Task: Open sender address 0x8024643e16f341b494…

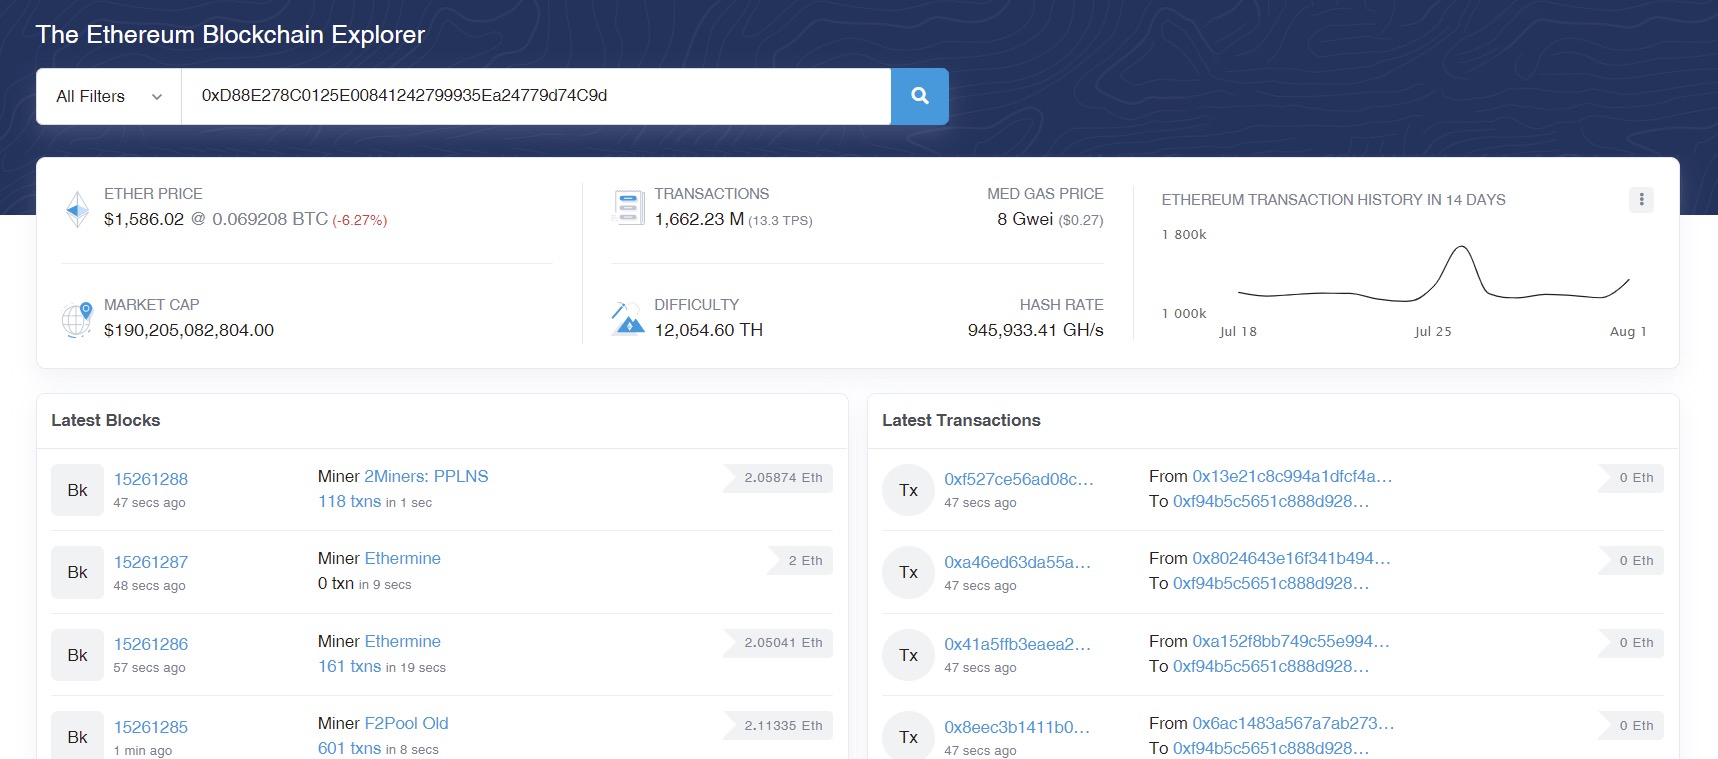Action: tap(1291, 558)
